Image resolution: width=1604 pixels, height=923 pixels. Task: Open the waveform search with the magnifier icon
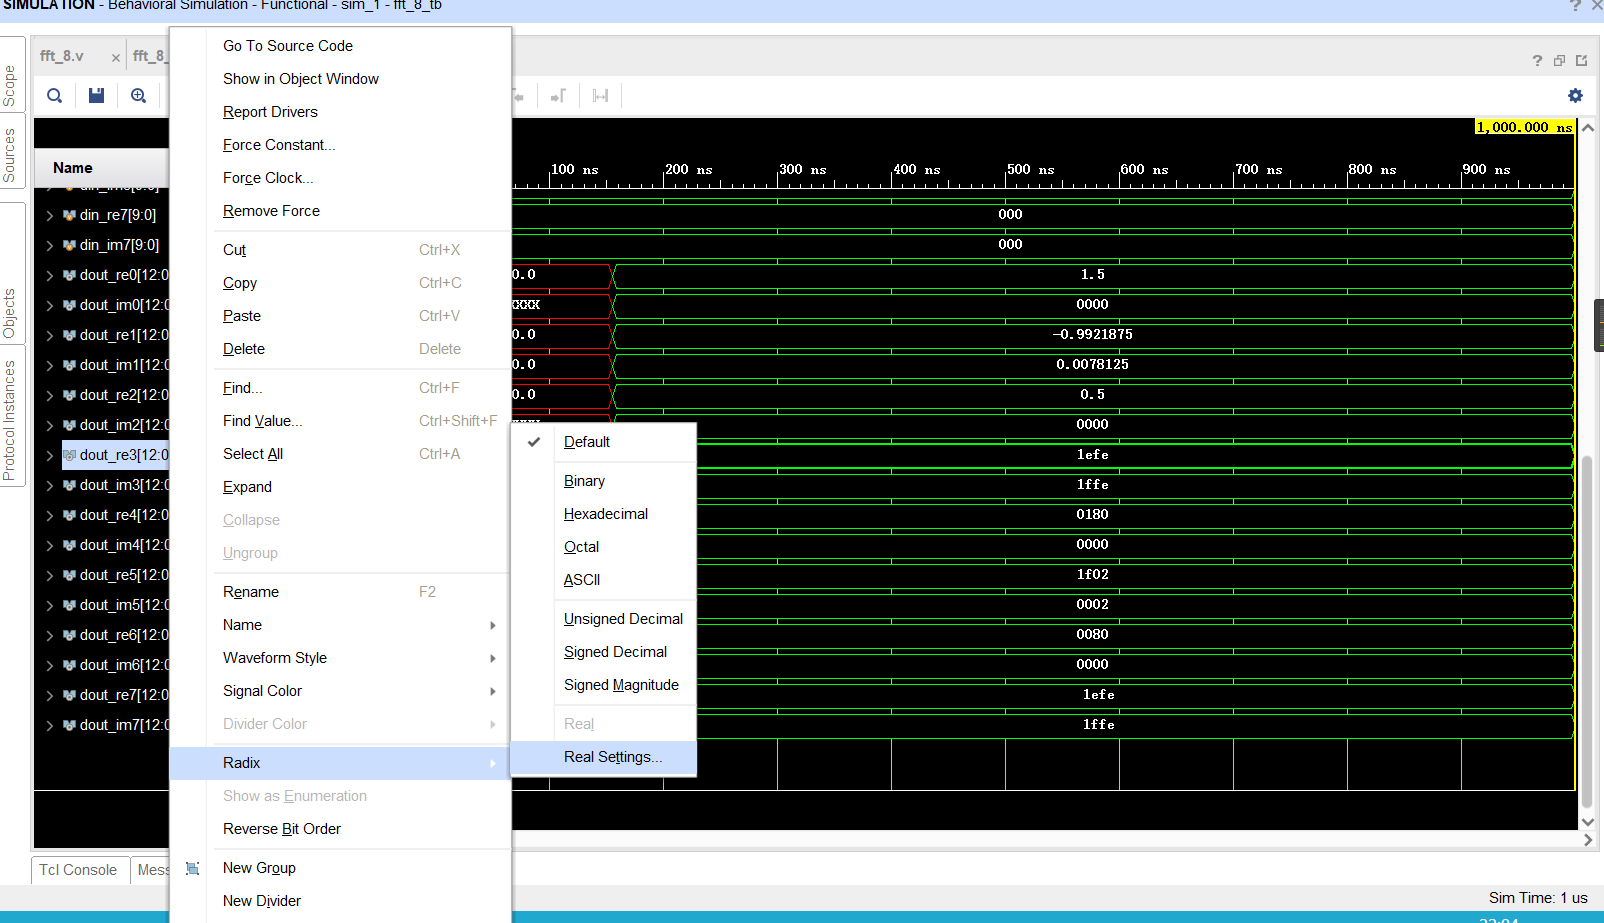(54, 95)
